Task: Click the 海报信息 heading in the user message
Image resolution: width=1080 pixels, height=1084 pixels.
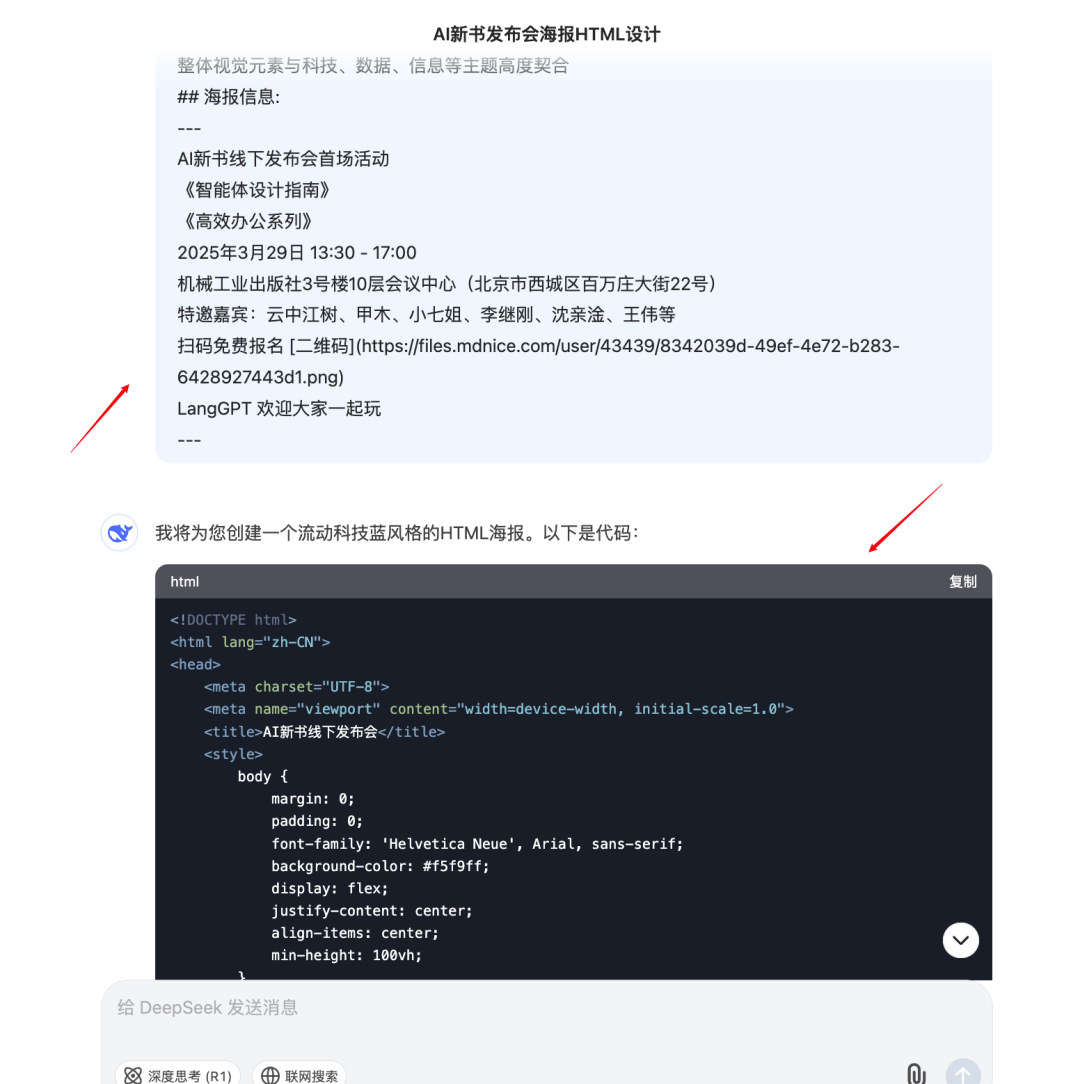Action: click(228, 97)
